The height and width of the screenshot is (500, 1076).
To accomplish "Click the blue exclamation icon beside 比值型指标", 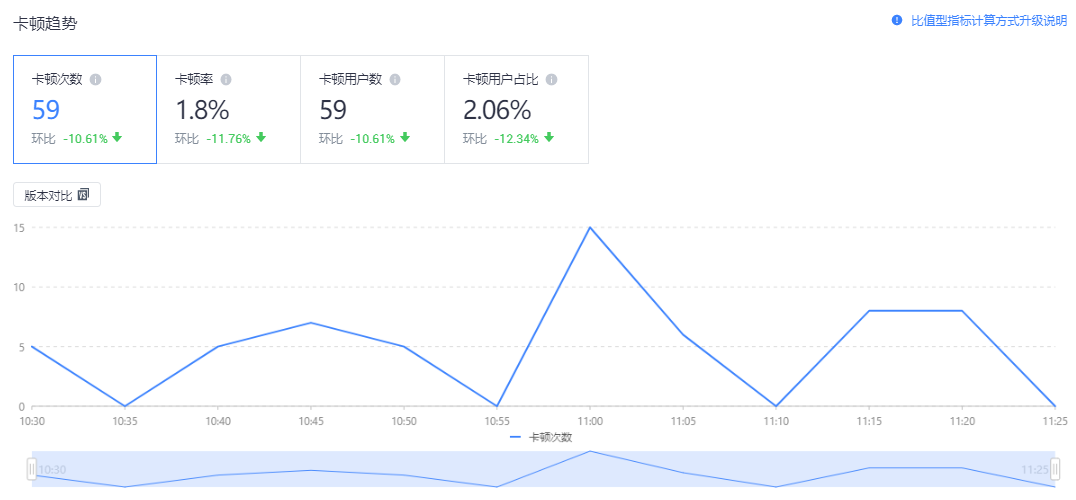I will click(x=896, y=20).
